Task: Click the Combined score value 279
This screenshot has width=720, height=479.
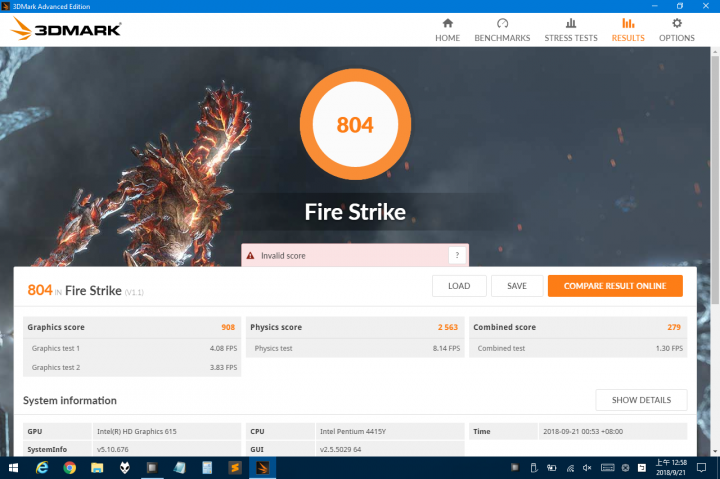Action: tap(674, 327)
